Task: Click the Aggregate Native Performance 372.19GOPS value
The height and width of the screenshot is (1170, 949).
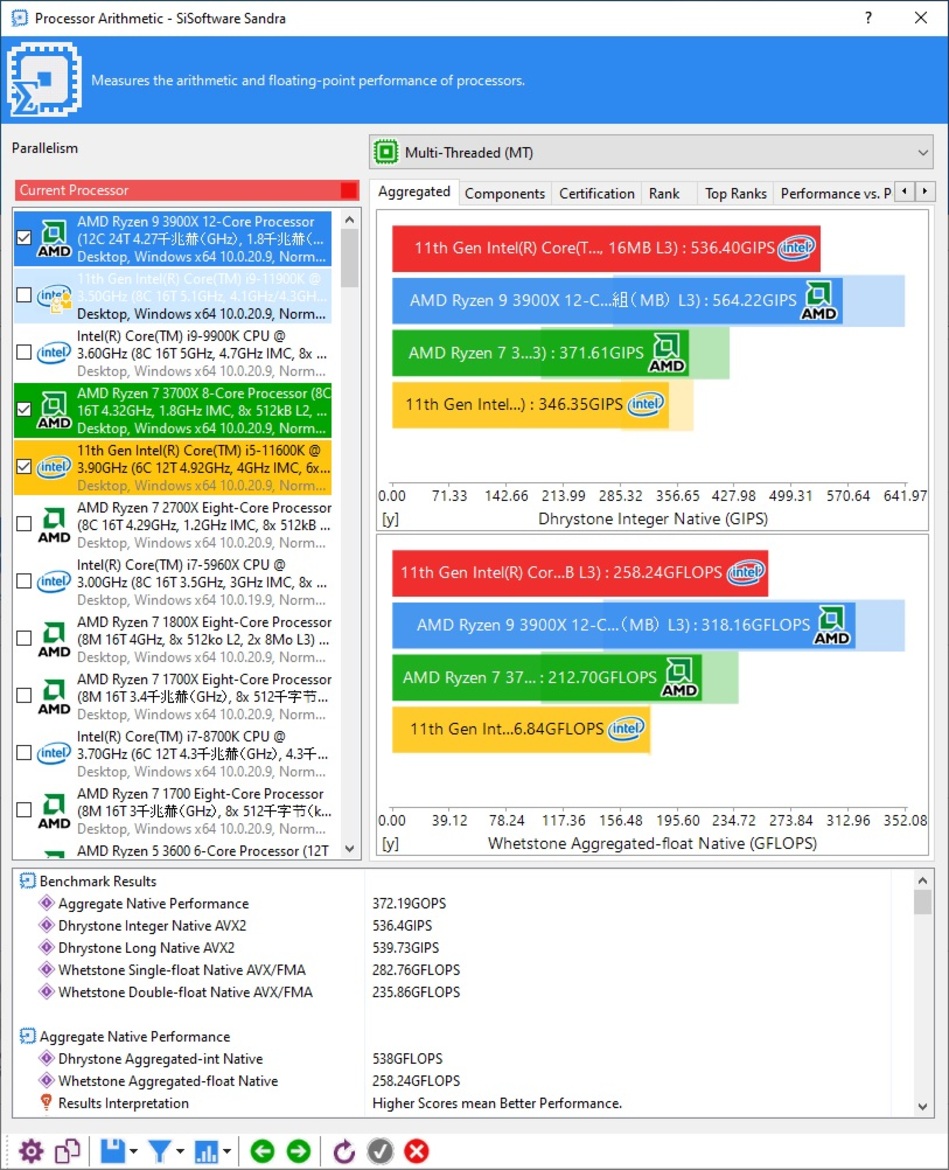Action: [409, 904]
